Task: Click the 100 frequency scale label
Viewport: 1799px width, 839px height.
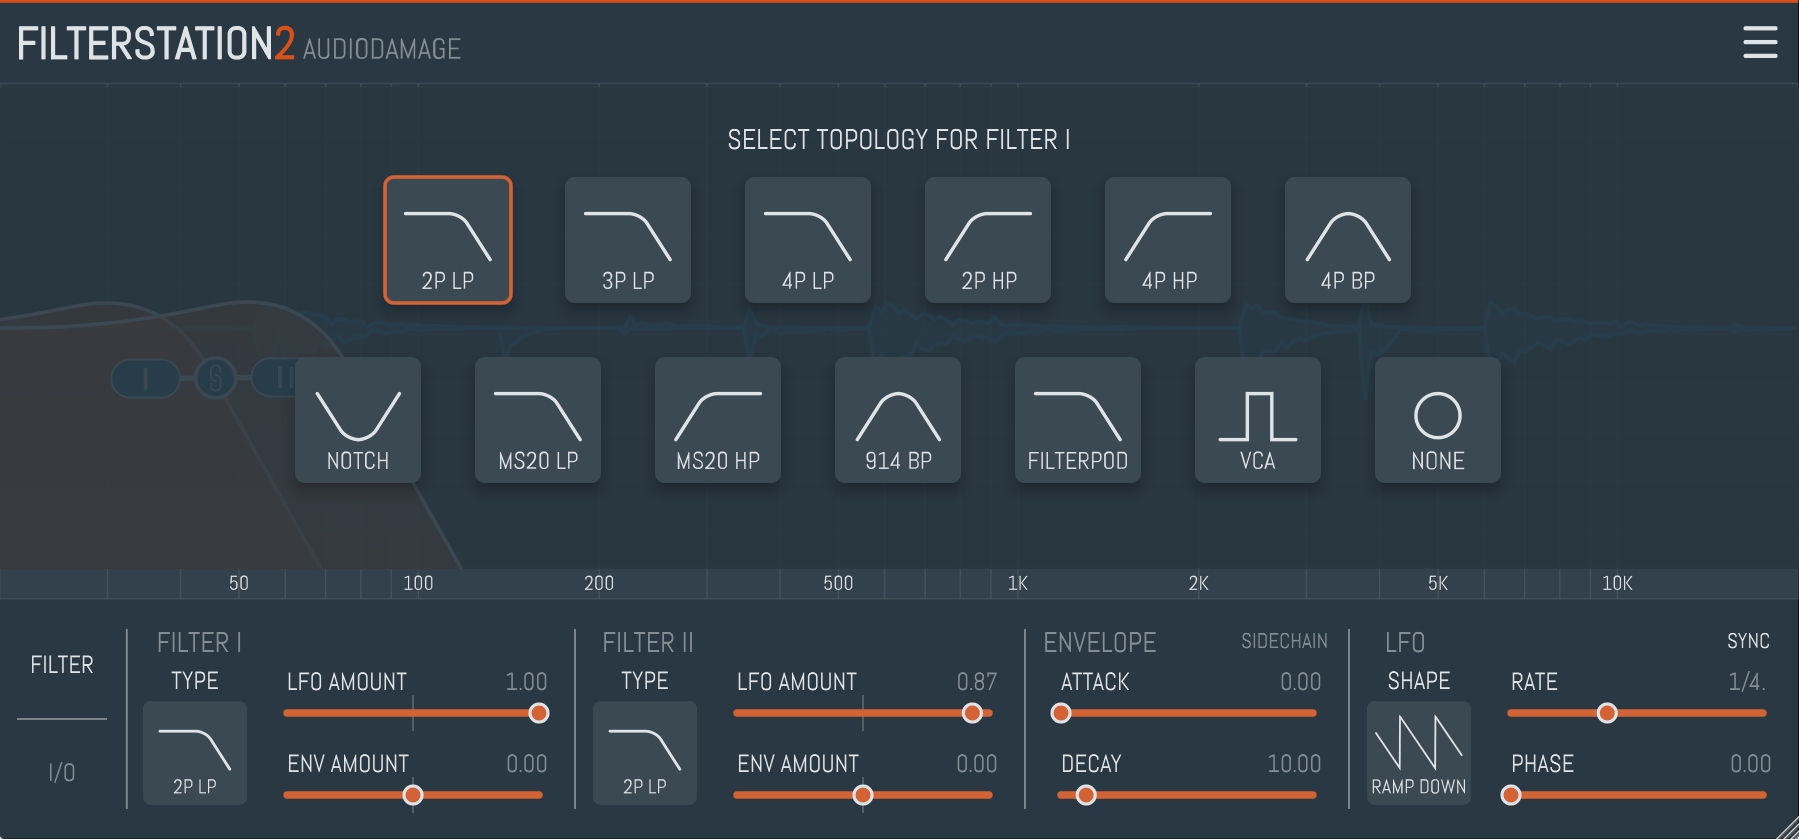Action: pyautogui.click(x=418, y=583)
